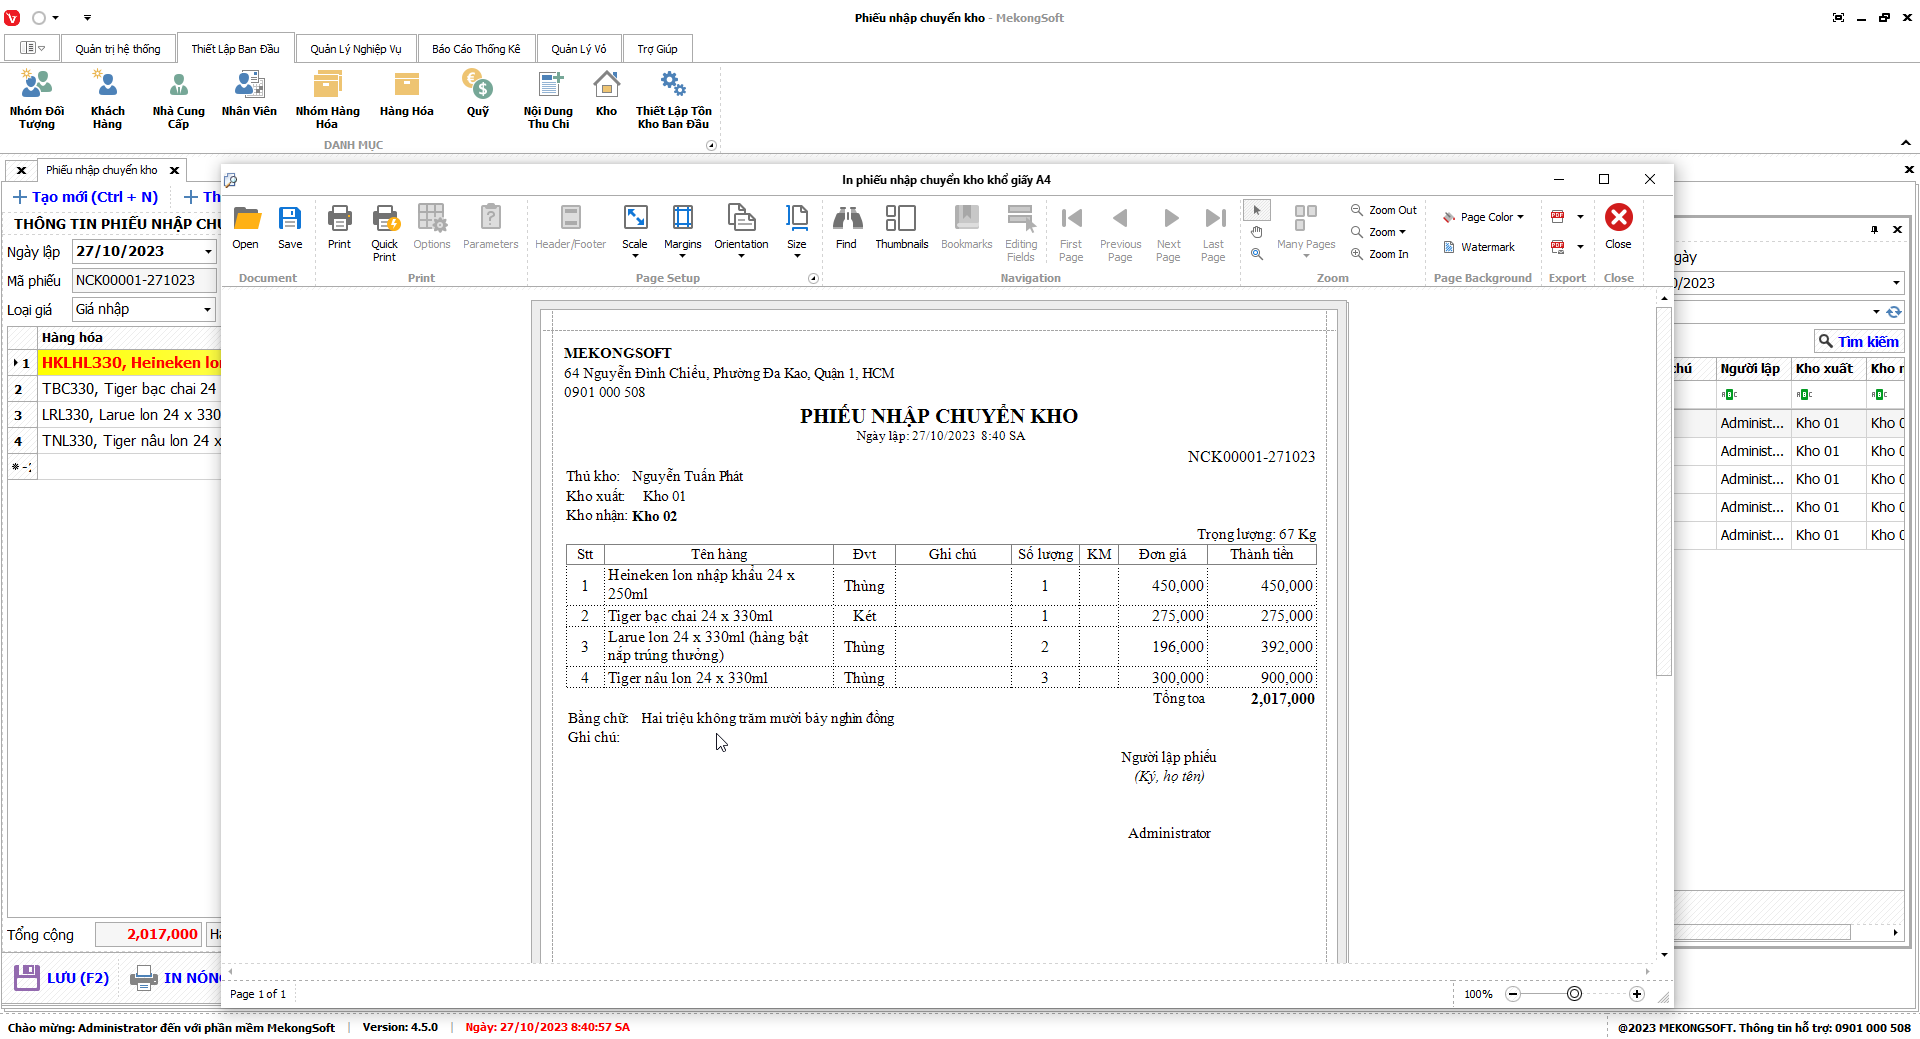Show page Thumbnails panel
Screen dimensions: 1920x1039
(901, 227)
